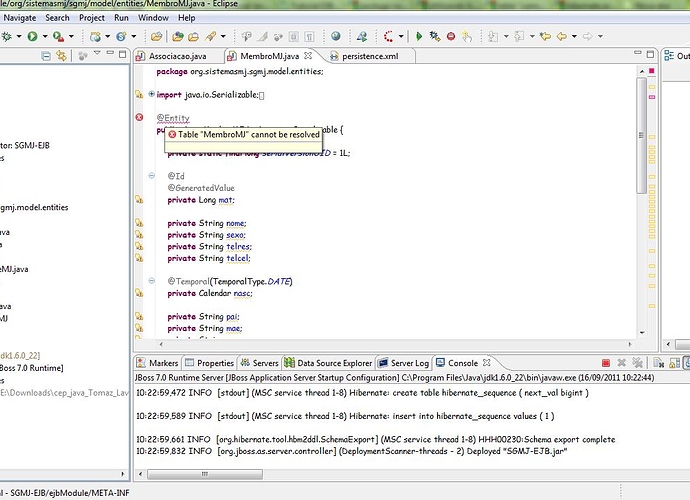
Task: Expand the folded import section
Action: (x=151, y=94)
